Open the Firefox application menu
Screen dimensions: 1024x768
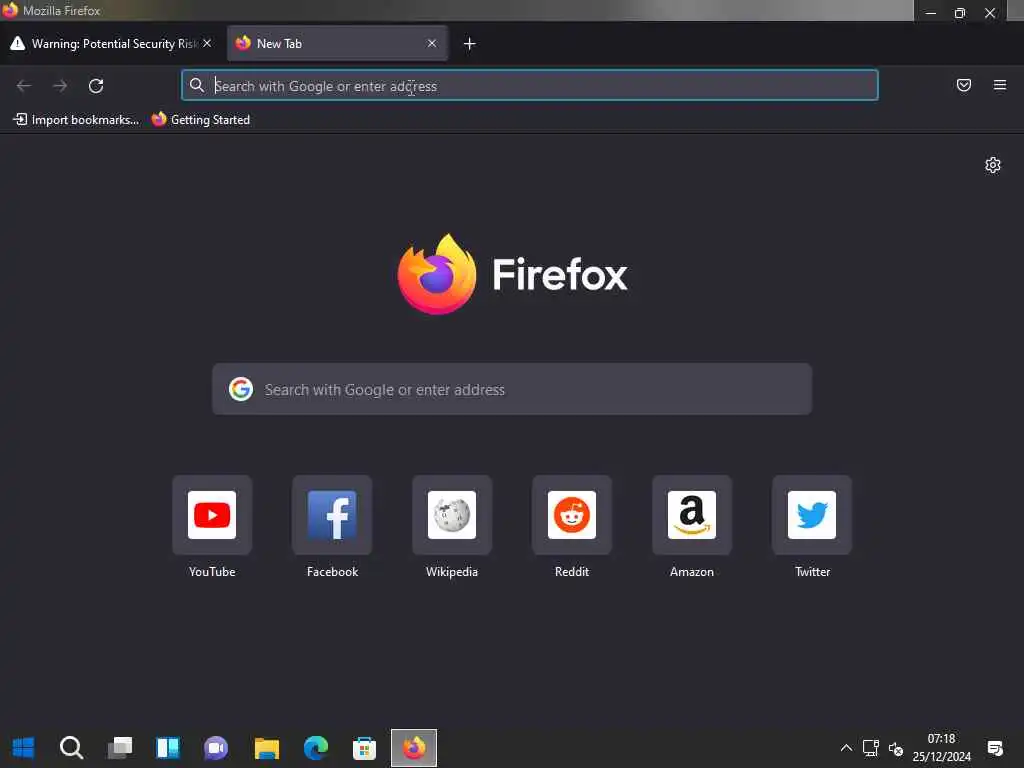click(999, 85)
